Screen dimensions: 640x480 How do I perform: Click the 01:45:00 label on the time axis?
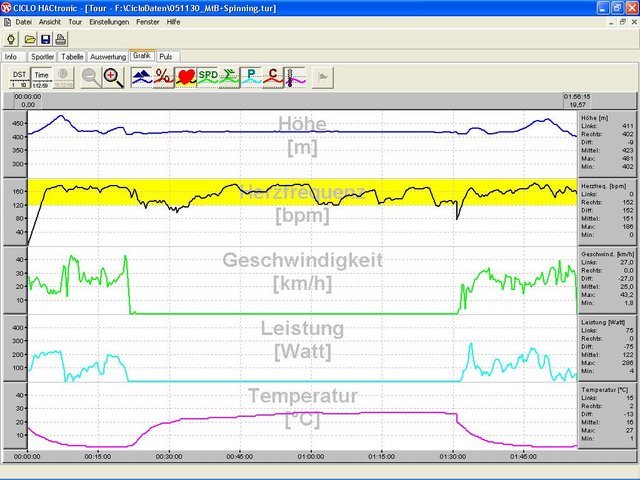(524, 456)
